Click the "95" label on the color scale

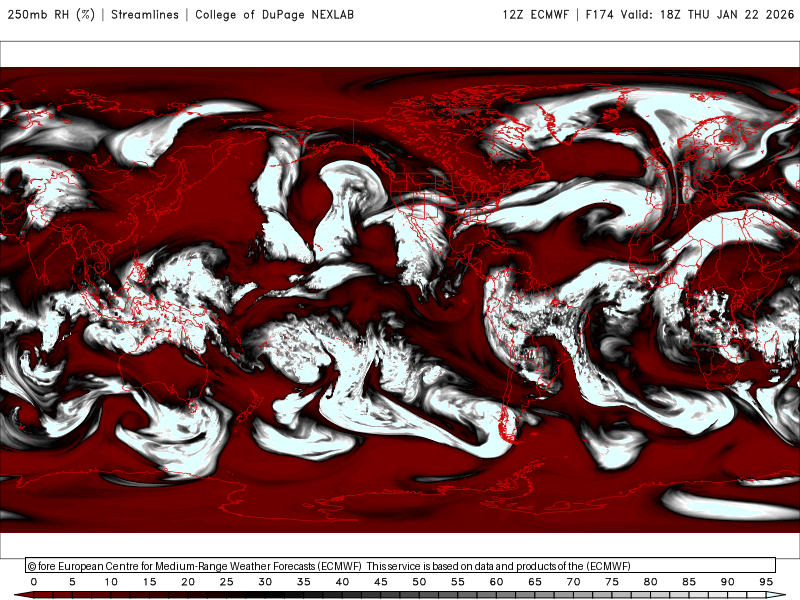click(x=766, y=582)
